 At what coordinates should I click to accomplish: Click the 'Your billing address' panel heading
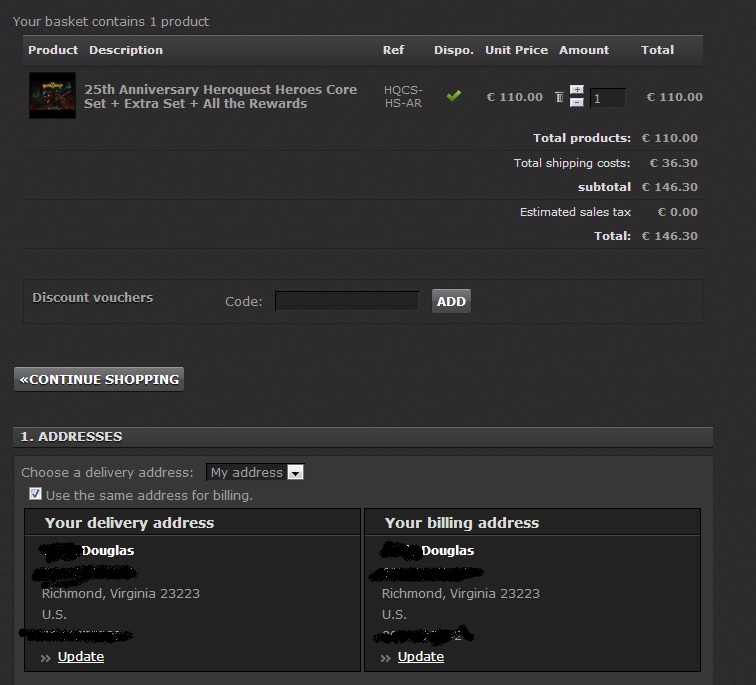(461, 522)
